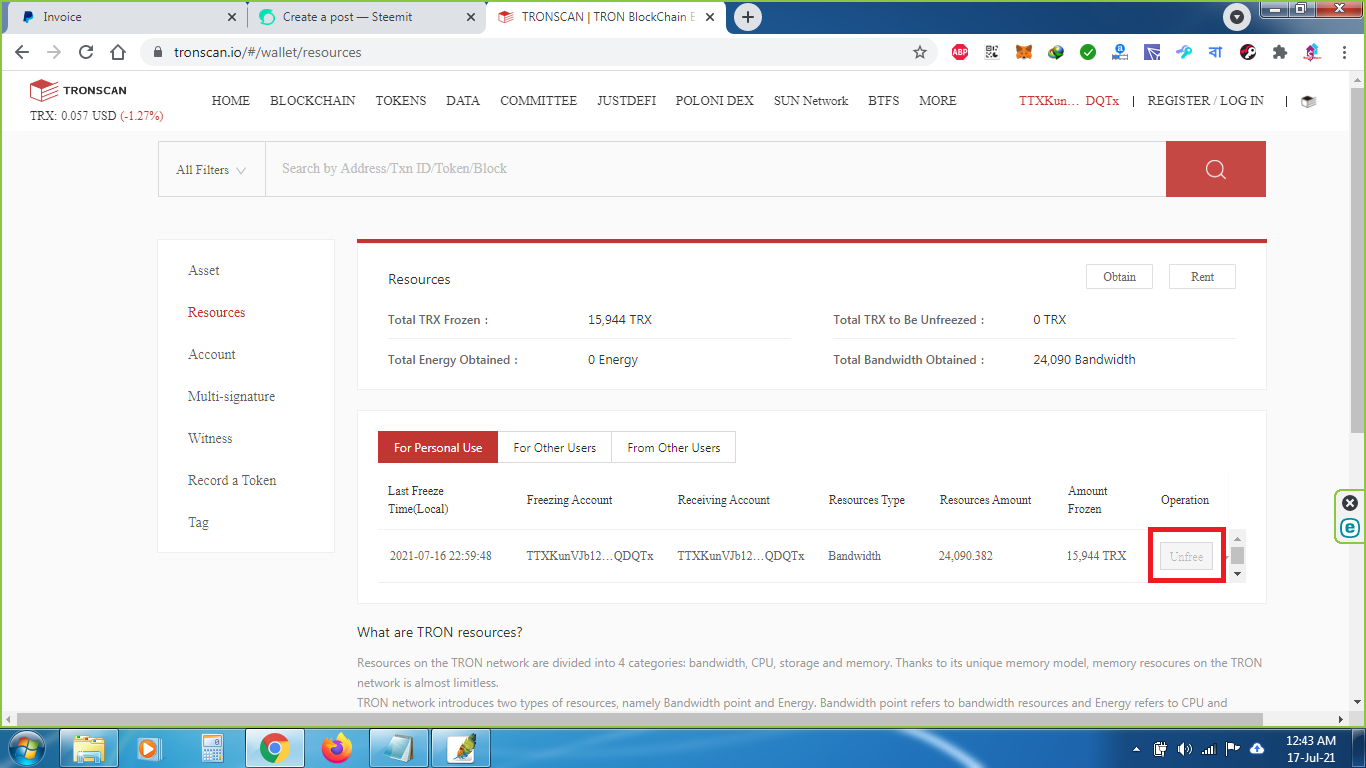The height and width of the screenshot is (768, 1366).
Task: Open the DATA nav menu
Action: point(463,101)
